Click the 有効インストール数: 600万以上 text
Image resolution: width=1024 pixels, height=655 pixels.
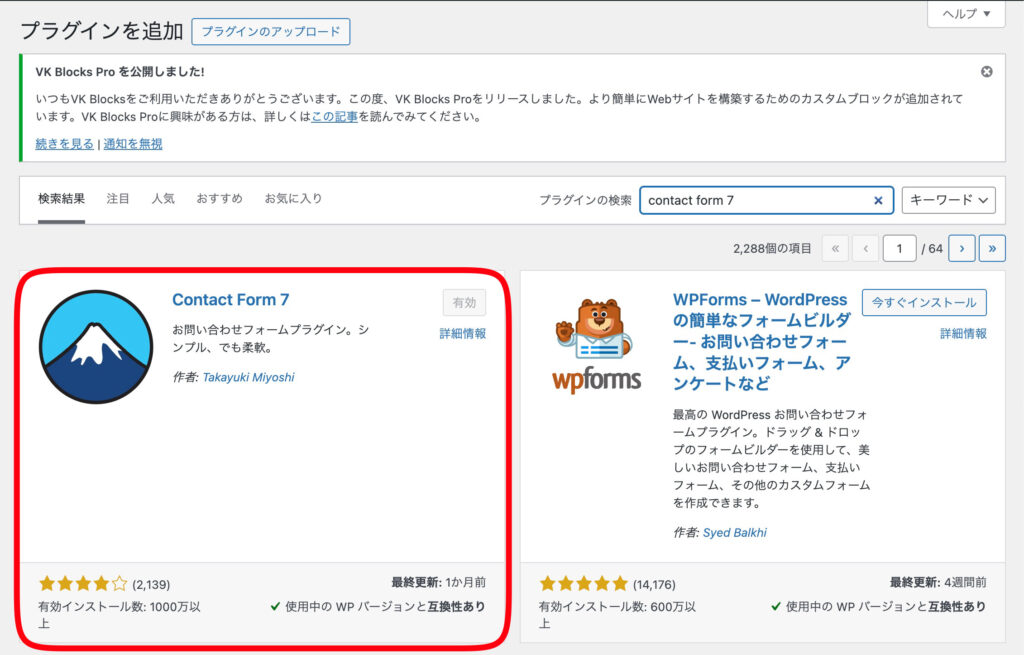[x=617, y=615]
